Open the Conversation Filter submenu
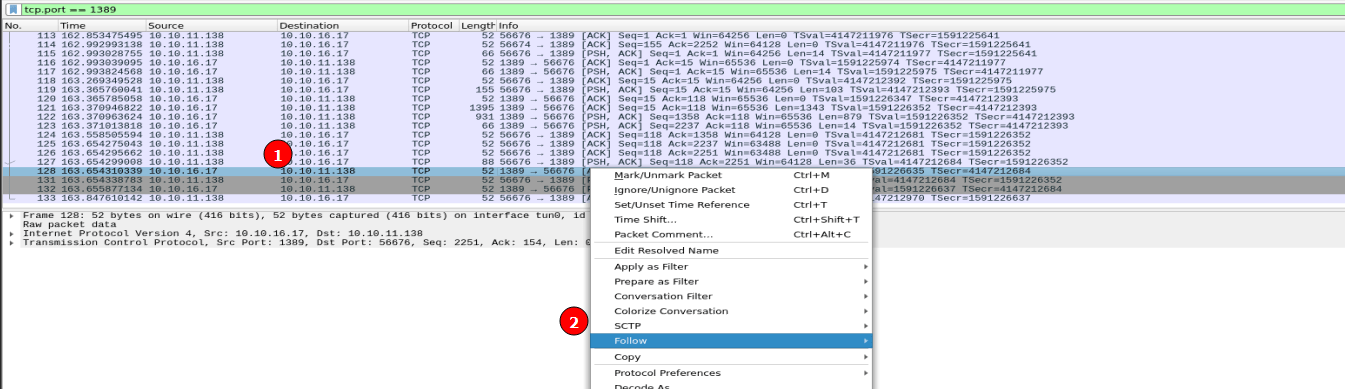Image resolution: width=1345 pixels, height=389 pixels. click(x=730, y=296)
